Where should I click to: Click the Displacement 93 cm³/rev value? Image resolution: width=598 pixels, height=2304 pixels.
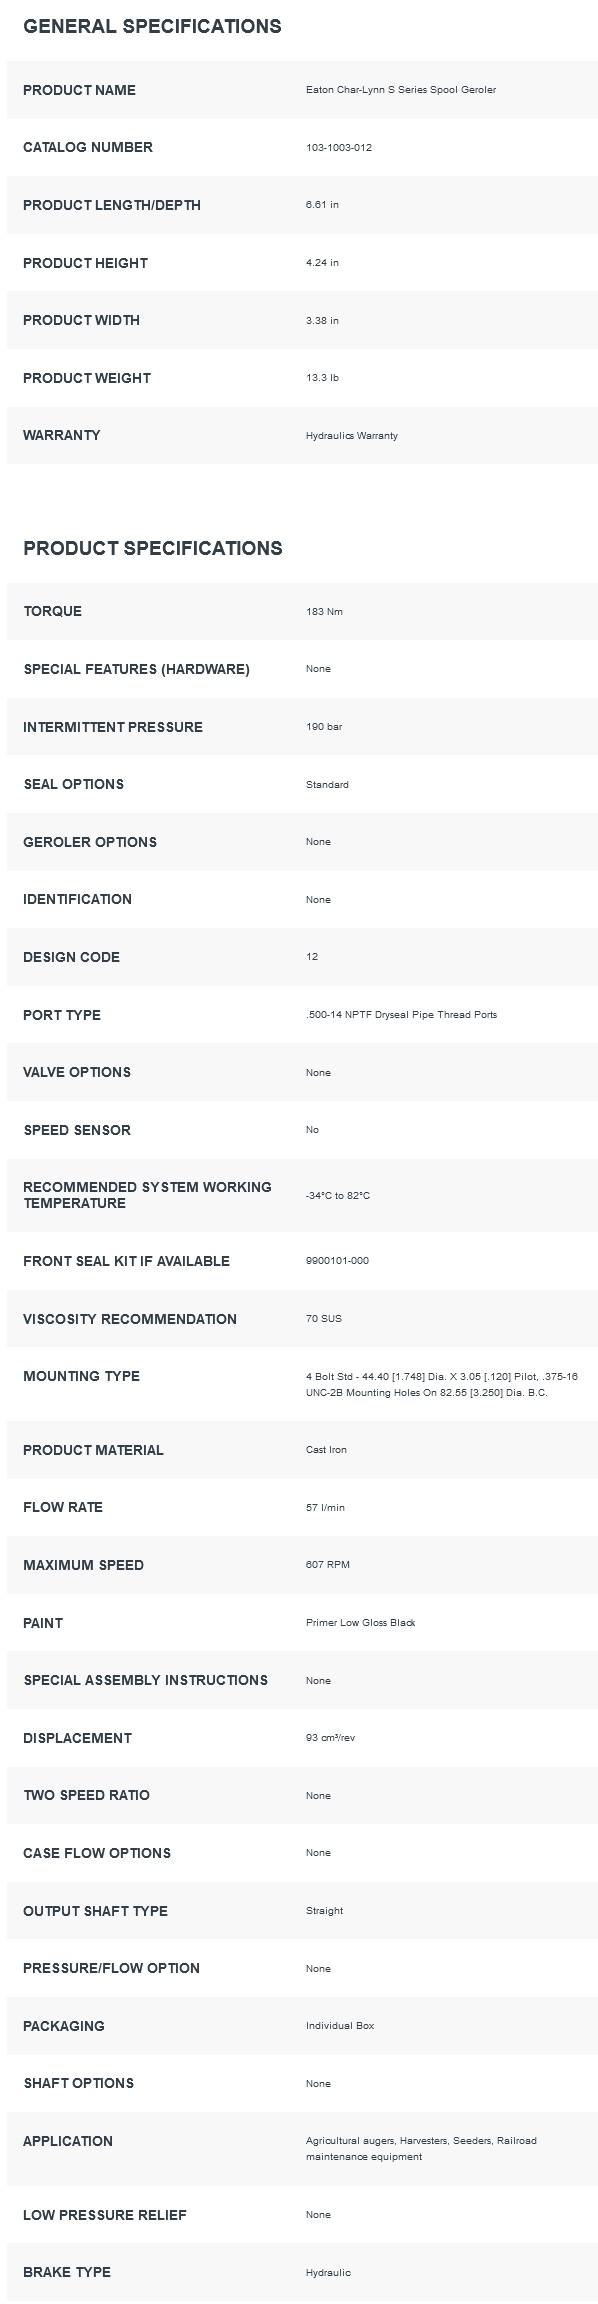click(330, 1738)
